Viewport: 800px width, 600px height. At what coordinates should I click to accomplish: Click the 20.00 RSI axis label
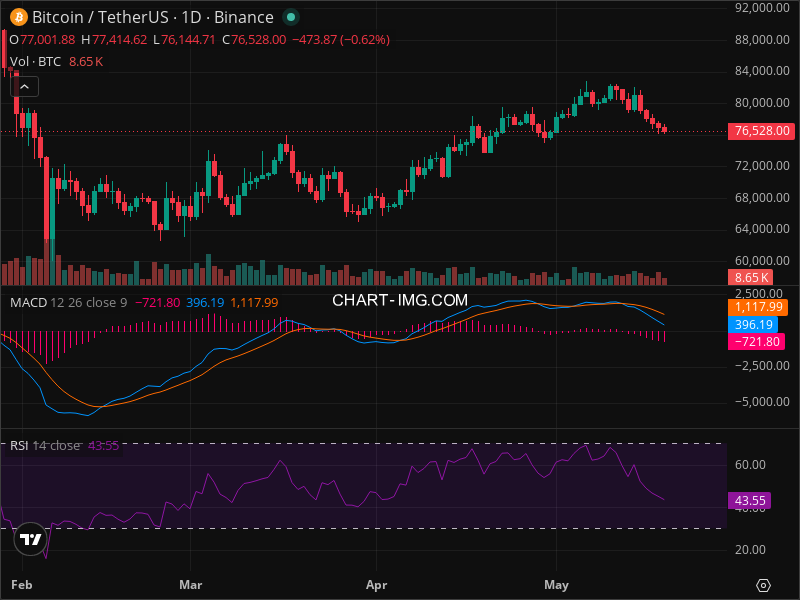[750, 550]
